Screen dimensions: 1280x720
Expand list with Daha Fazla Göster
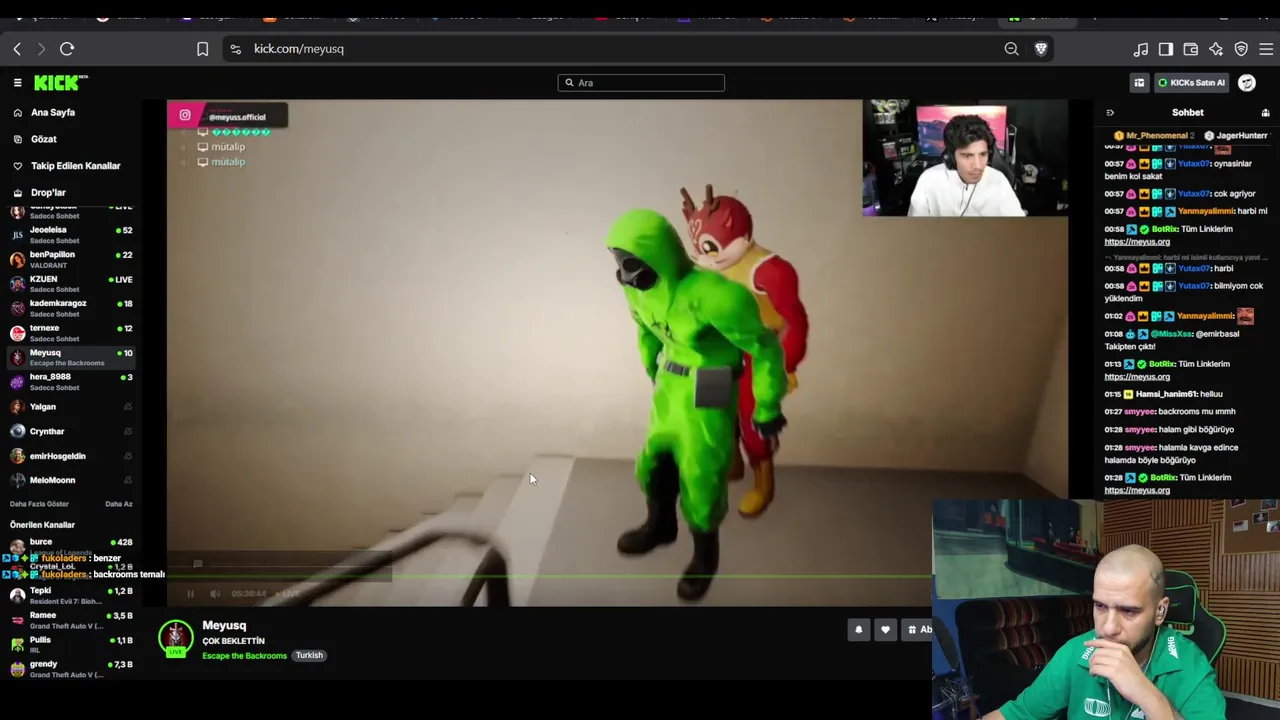[x=39, y=504]
